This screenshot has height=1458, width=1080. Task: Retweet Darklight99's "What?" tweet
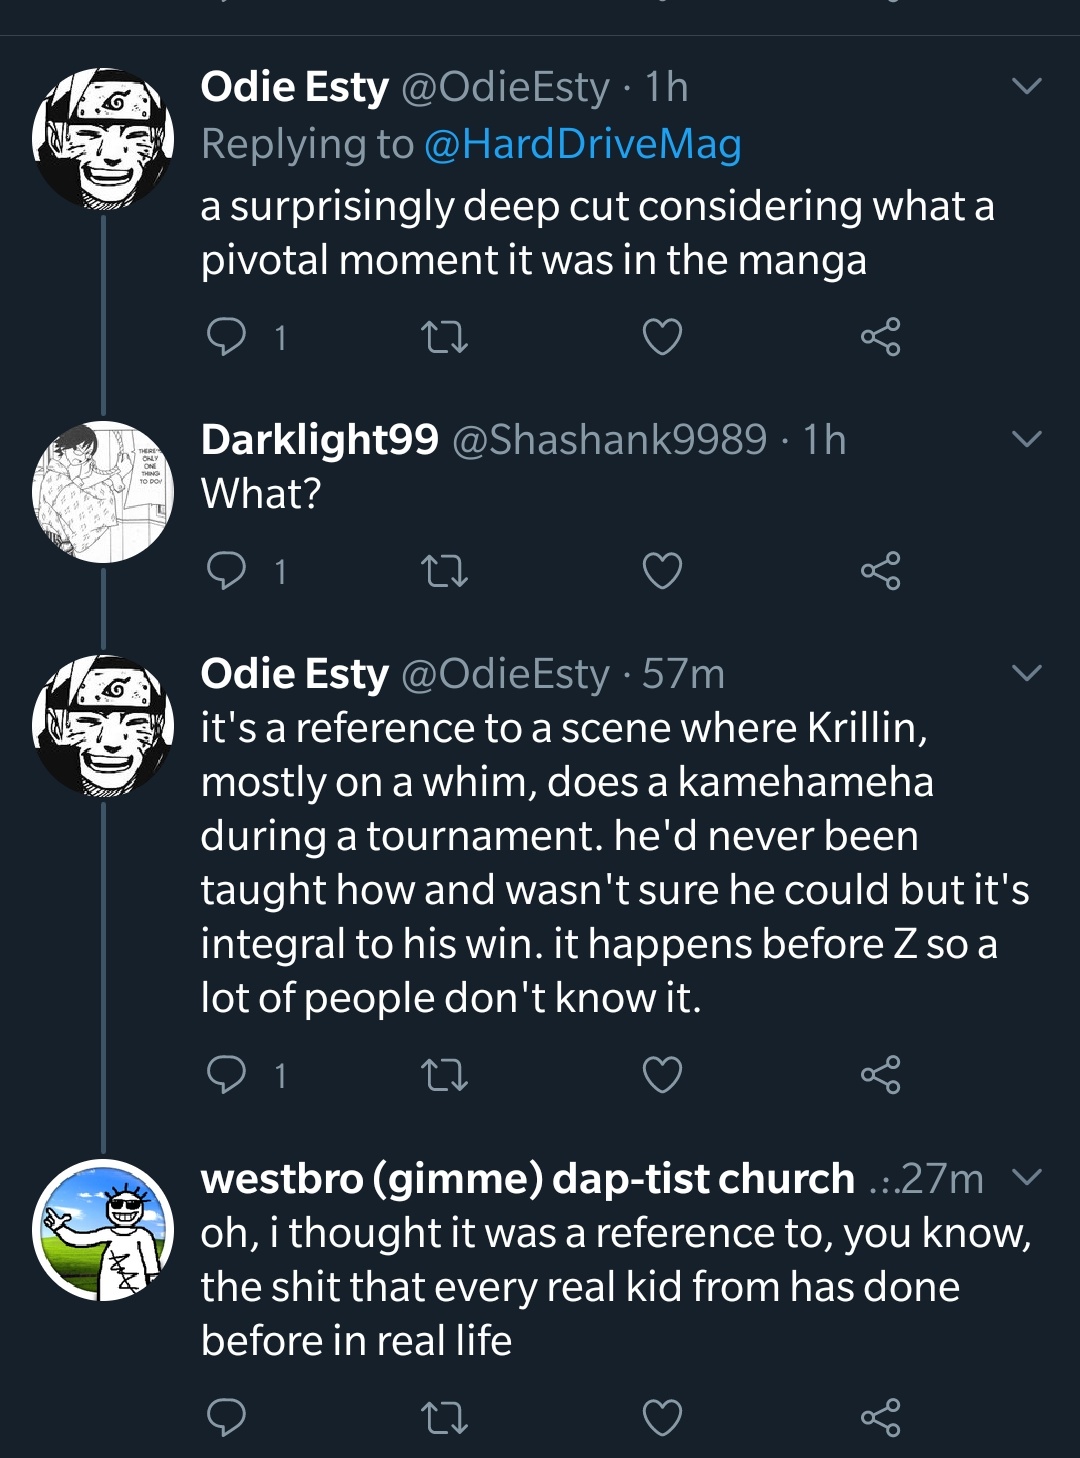tap(444, 571)
